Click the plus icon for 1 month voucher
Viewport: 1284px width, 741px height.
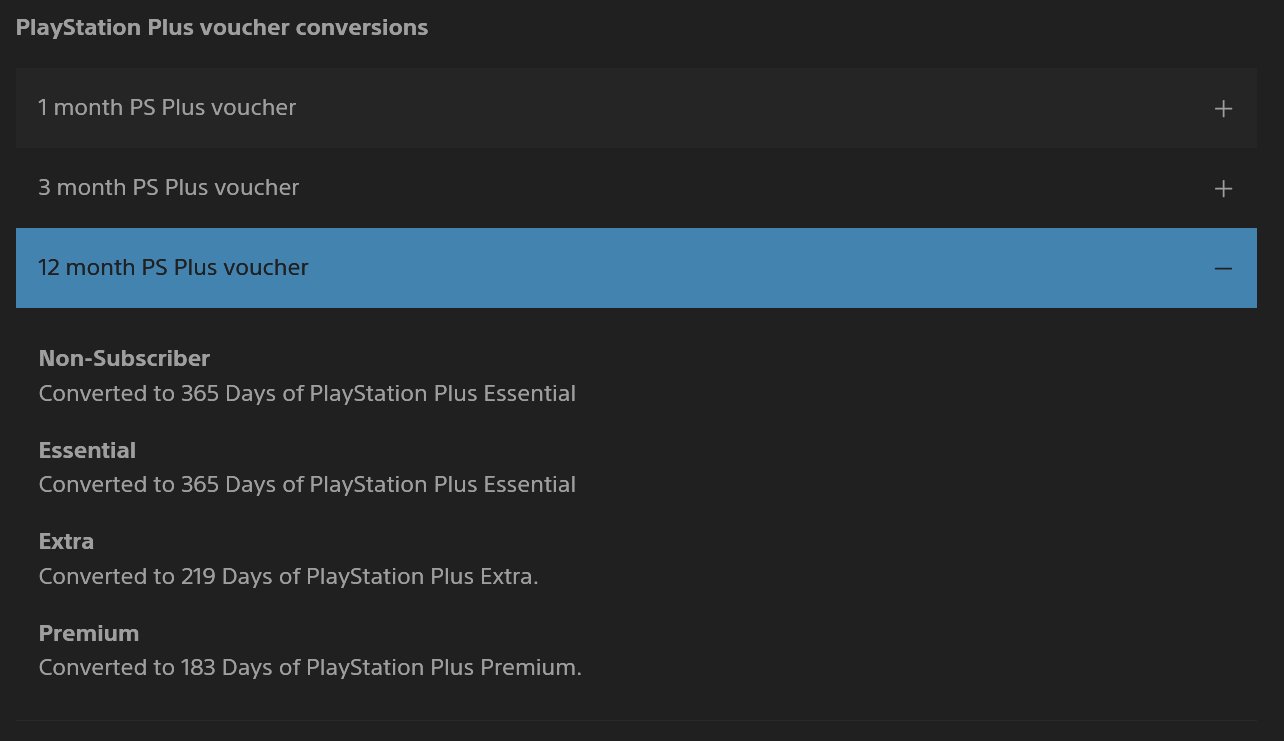(1223, 109)
